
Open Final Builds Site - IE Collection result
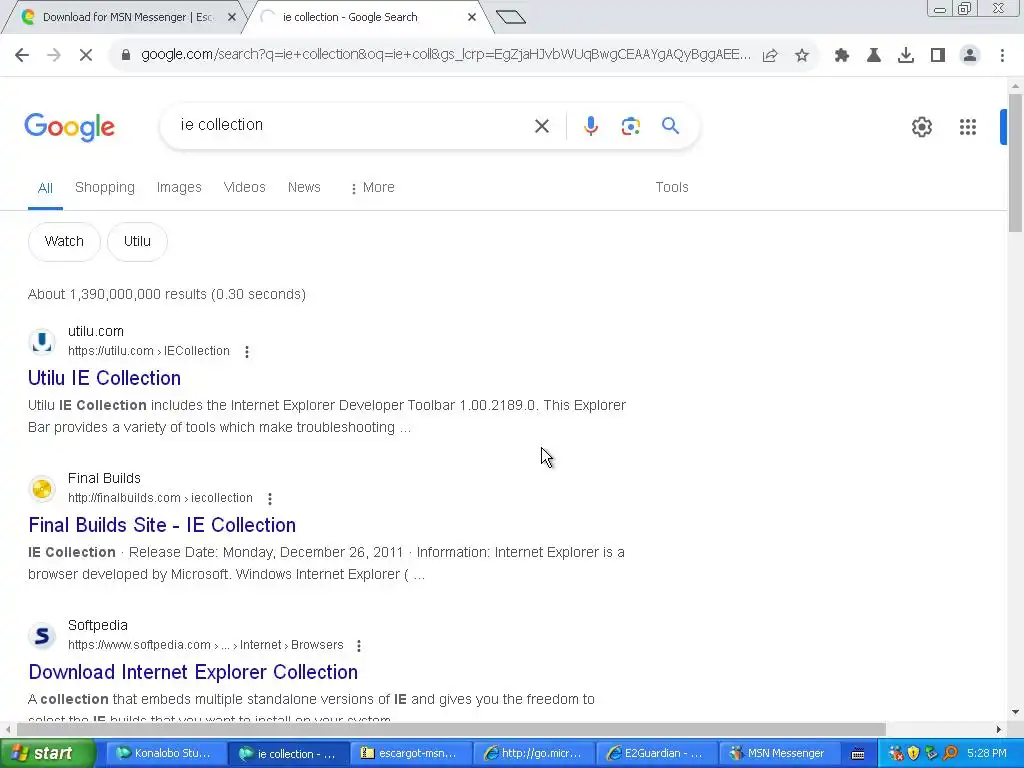click(x=162, y=525)
